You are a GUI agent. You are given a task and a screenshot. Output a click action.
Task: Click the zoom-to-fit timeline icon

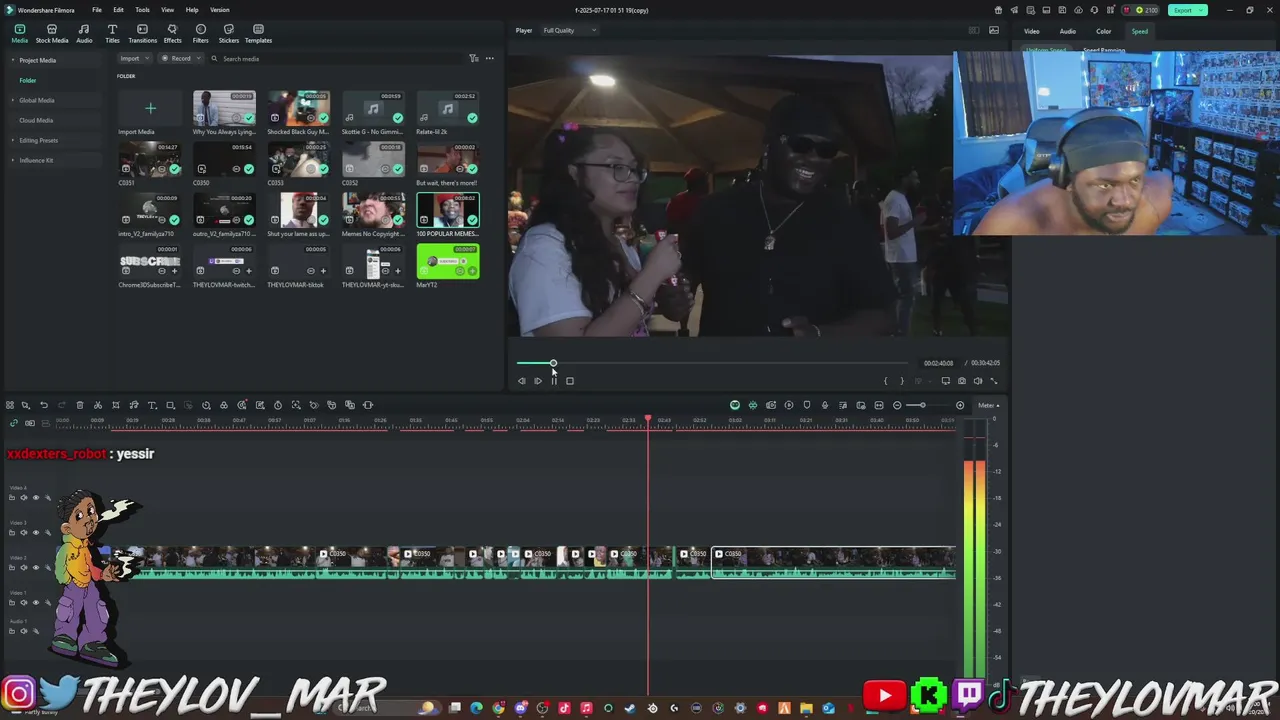tap(879, 405)
